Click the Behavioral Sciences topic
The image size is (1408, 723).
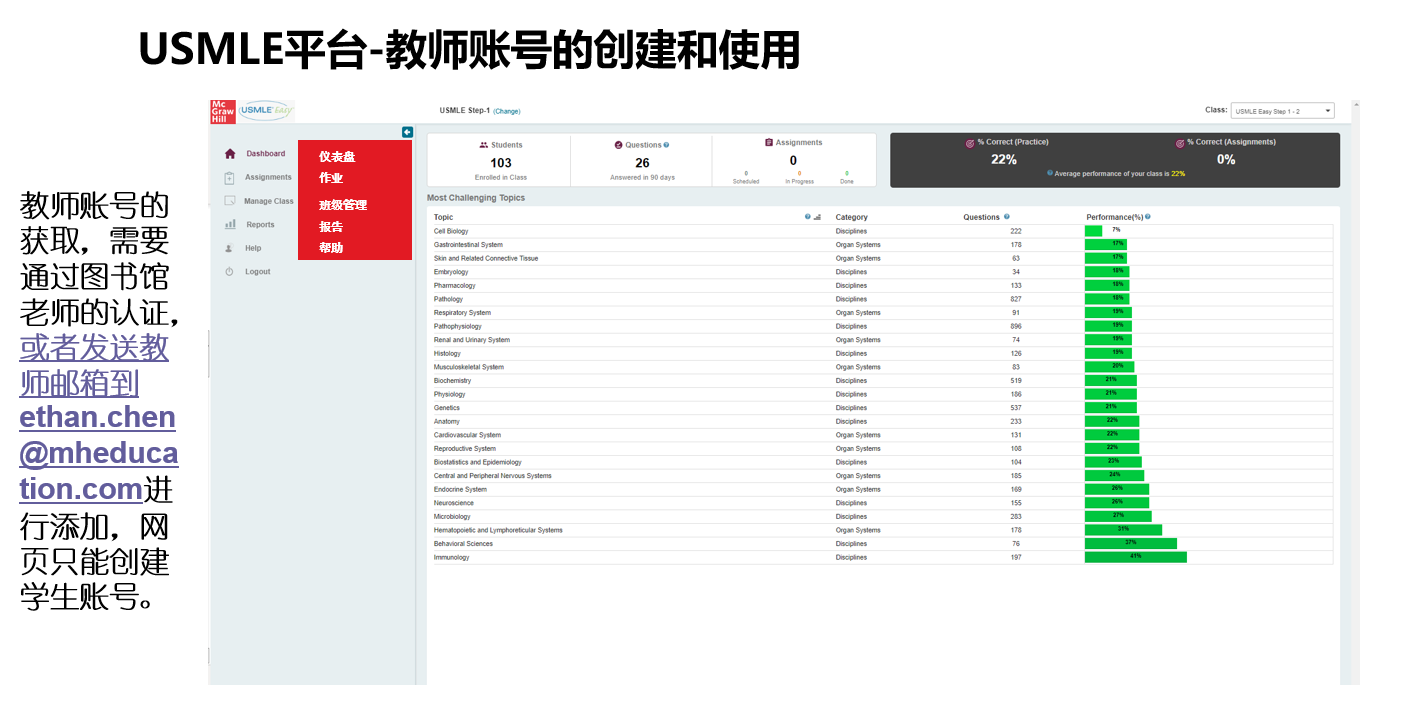(463, 544)
